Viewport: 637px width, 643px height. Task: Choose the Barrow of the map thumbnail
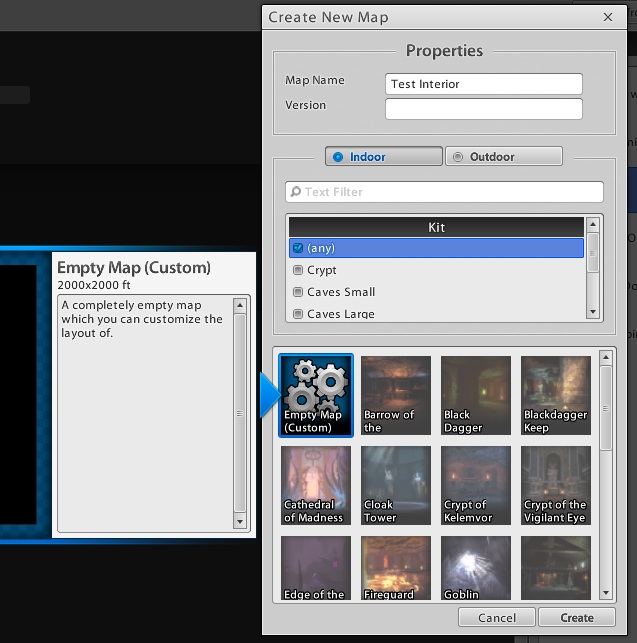point(396,395)
